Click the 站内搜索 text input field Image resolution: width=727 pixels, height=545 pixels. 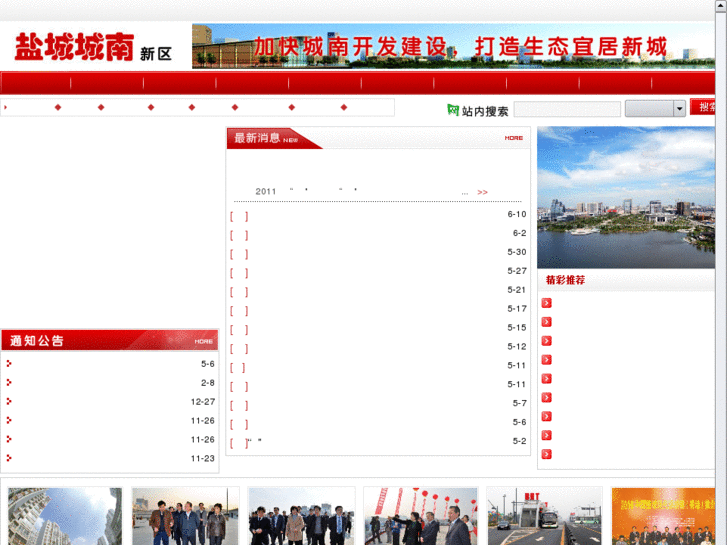(567, 109)
